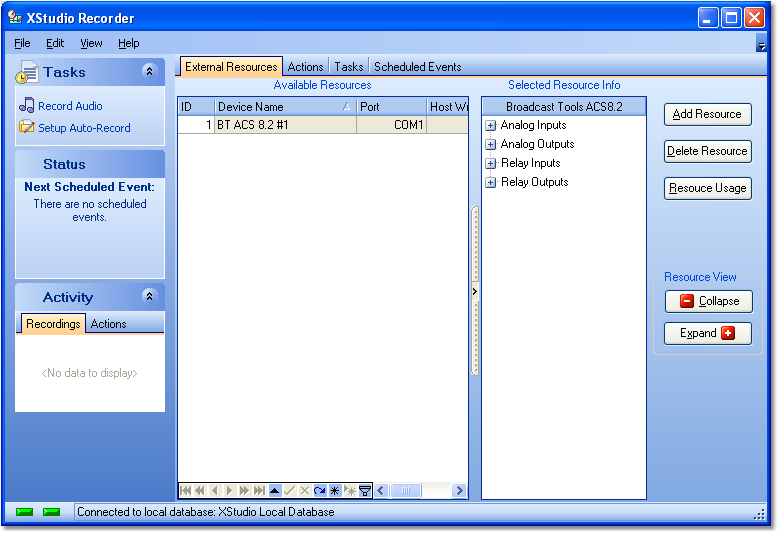The width and height of the screenshot is (778, 533).
Task: Switch to the main Actions tab
Action: [x=306, y=67]
